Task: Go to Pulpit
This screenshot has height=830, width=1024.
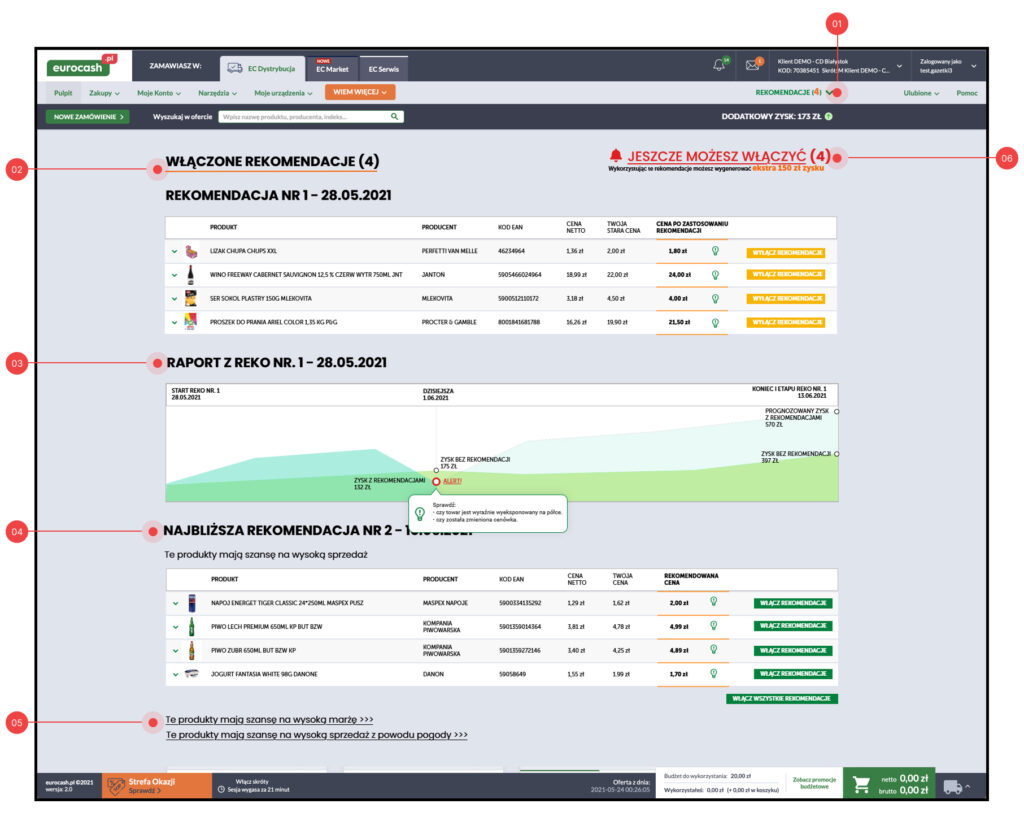Action: [63, 93]
